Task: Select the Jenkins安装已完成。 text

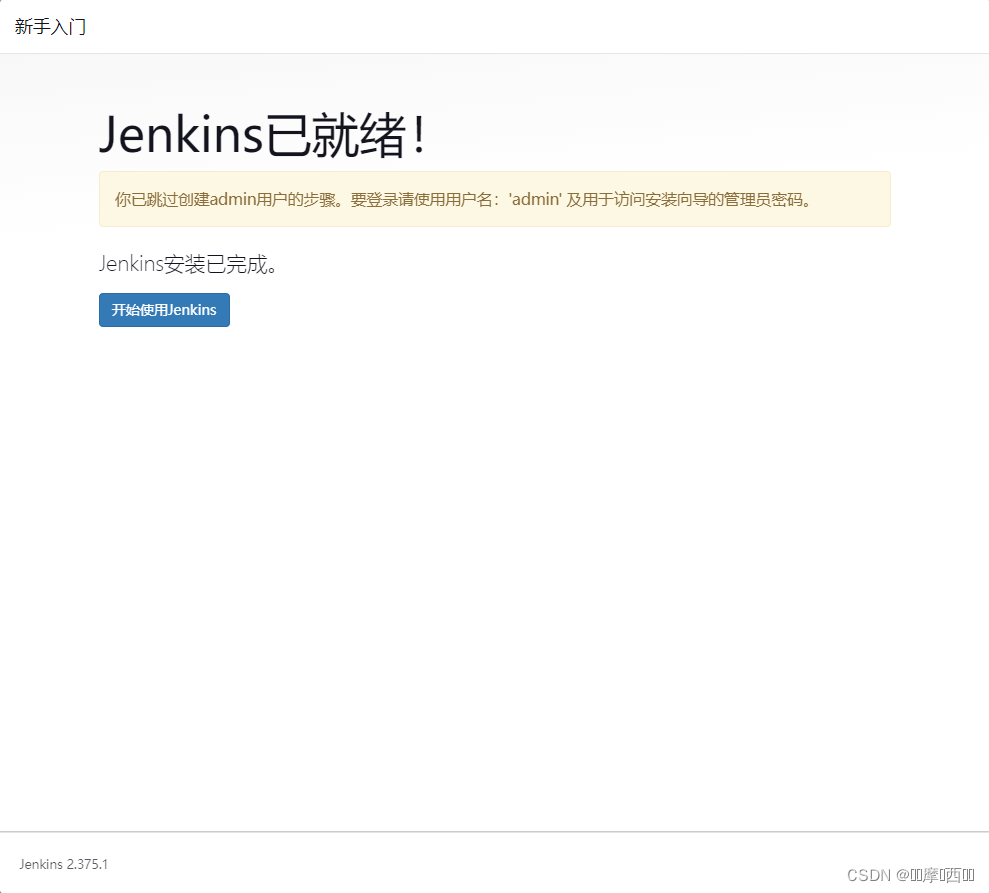Action: click(188, 264)
